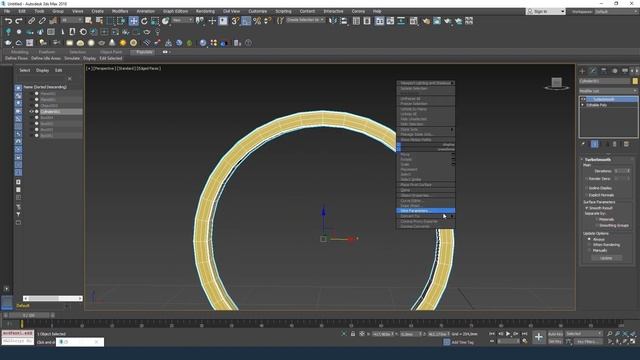Viewport: 640px width, 360px height.
Task: Click the Cylinder object color swatch
Action: [635, 81]
